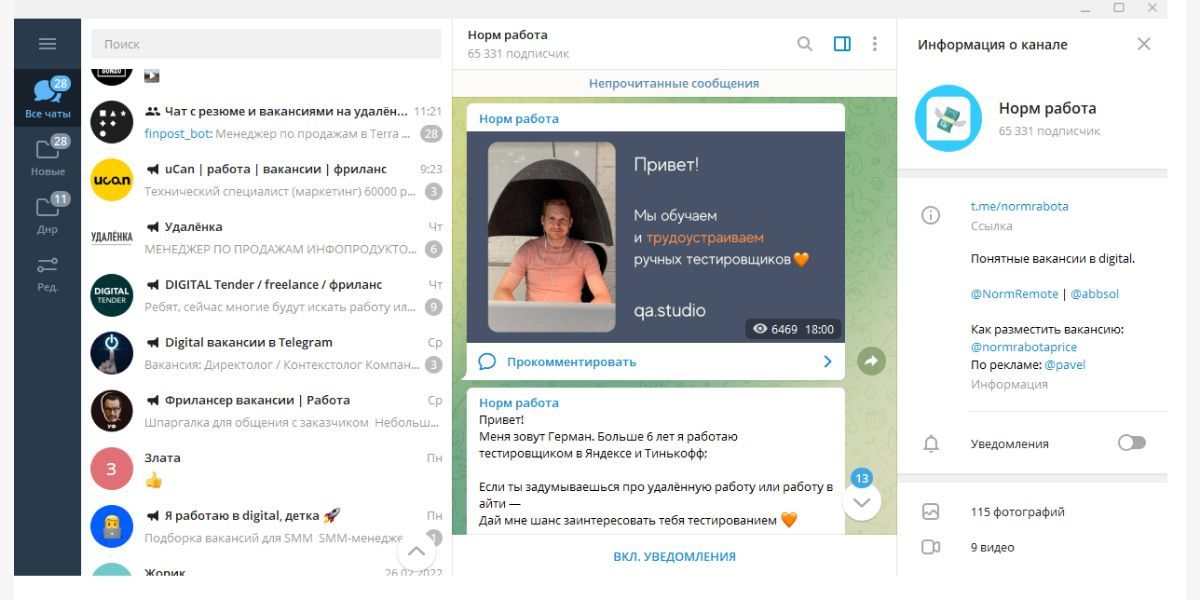Click the photos icon in the info panel
This screenshot has width=1200, height=600.
tap(931, 512)
